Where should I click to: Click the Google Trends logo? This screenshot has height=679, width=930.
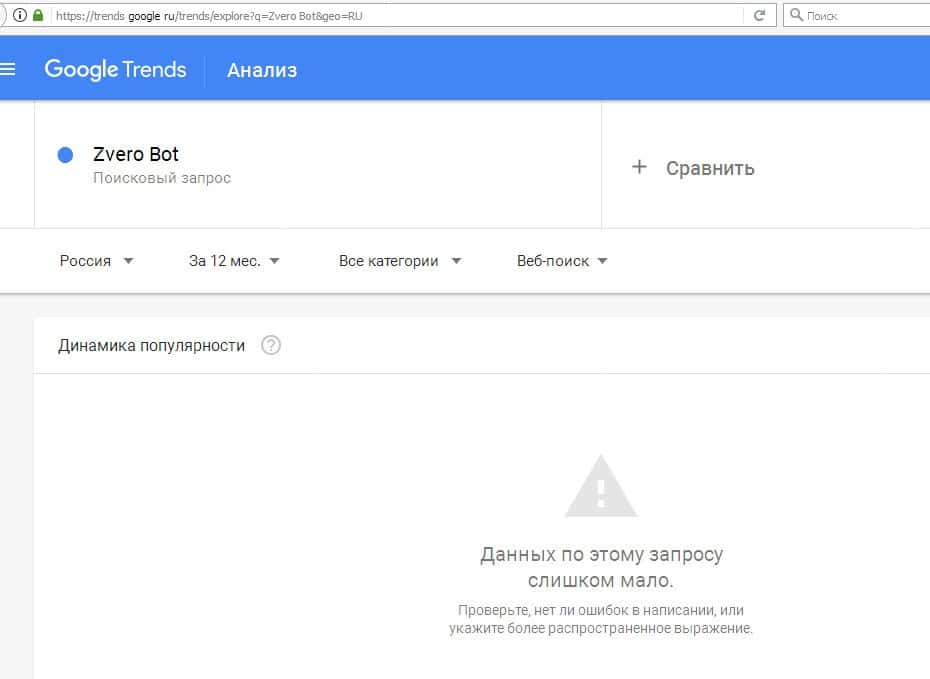tap(116, 70)
